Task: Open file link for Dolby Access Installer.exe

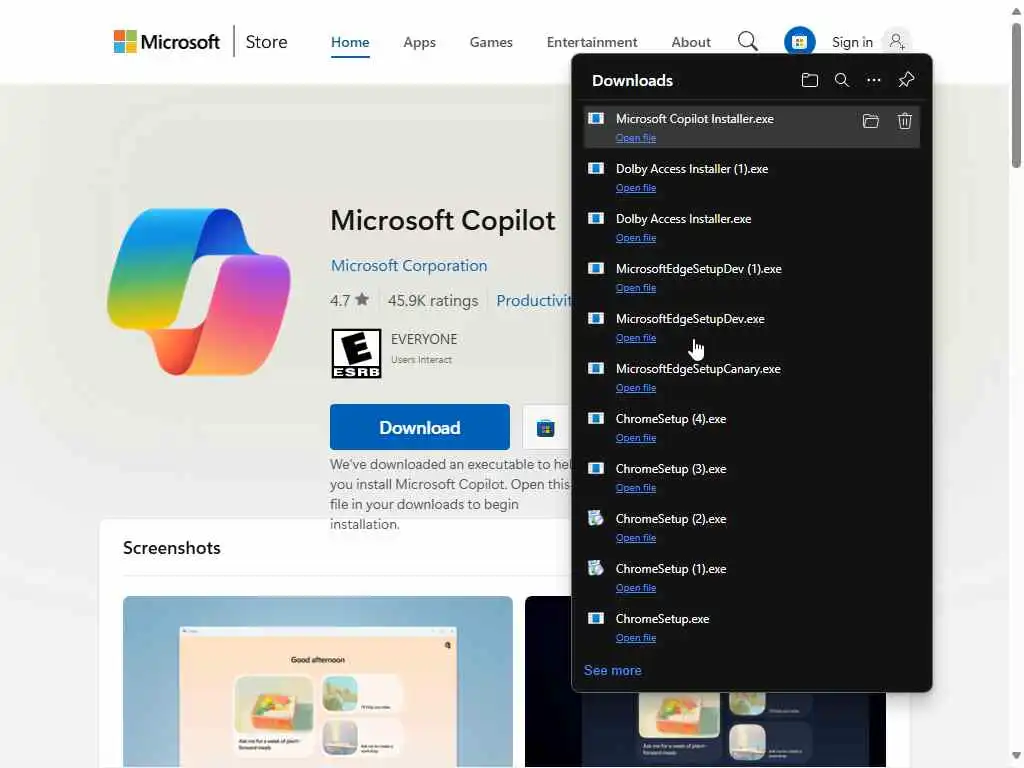Action: 635,238
